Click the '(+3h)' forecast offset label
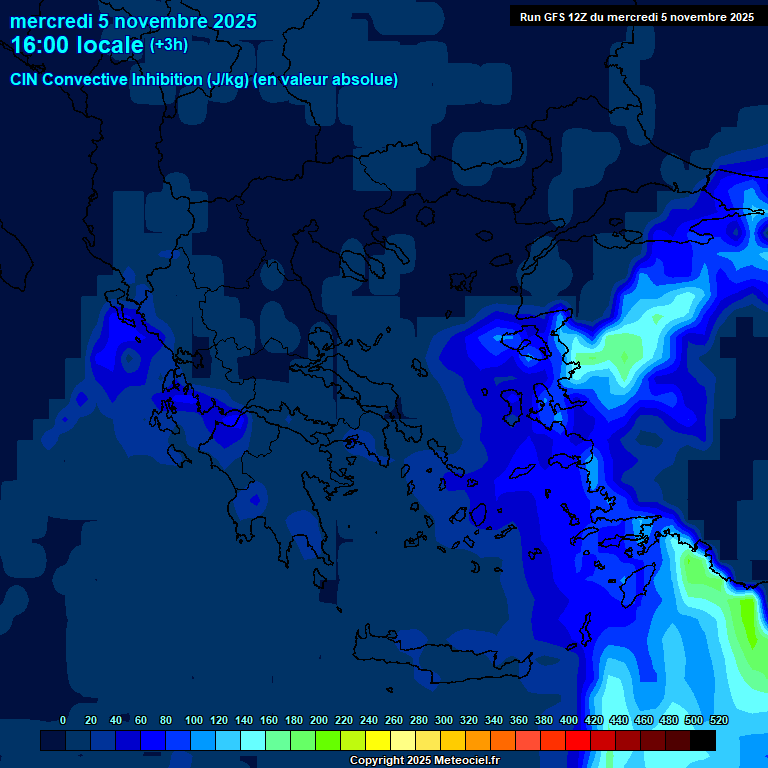Screen dimensions: 768x768 [x=168, y=44]
